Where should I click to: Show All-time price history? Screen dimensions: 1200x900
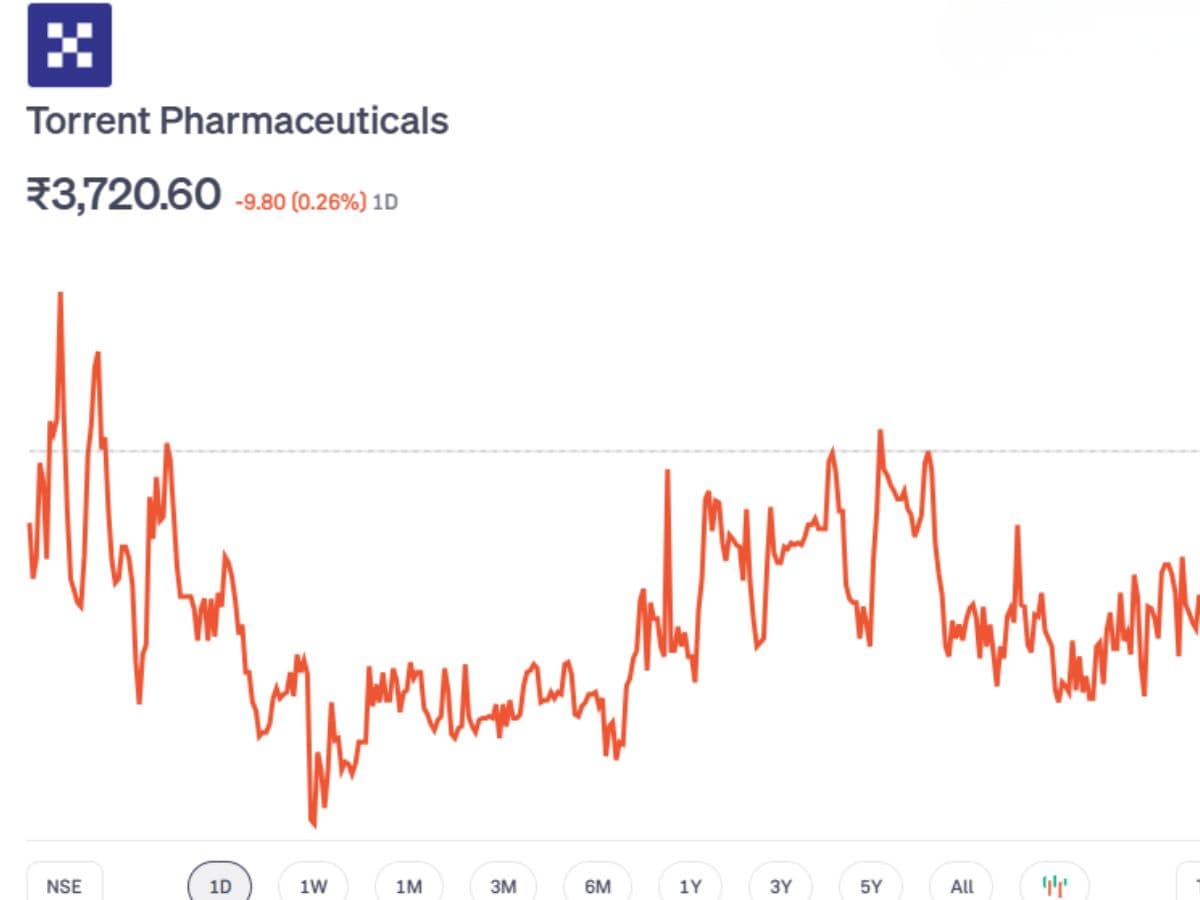point(962,886)
